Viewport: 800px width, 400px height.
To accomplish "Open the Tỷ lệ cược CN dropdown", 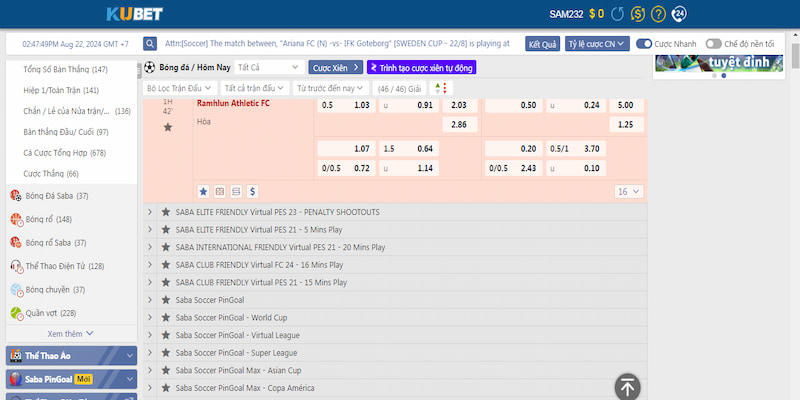I will pyautogui.click(x=597, y=44).
